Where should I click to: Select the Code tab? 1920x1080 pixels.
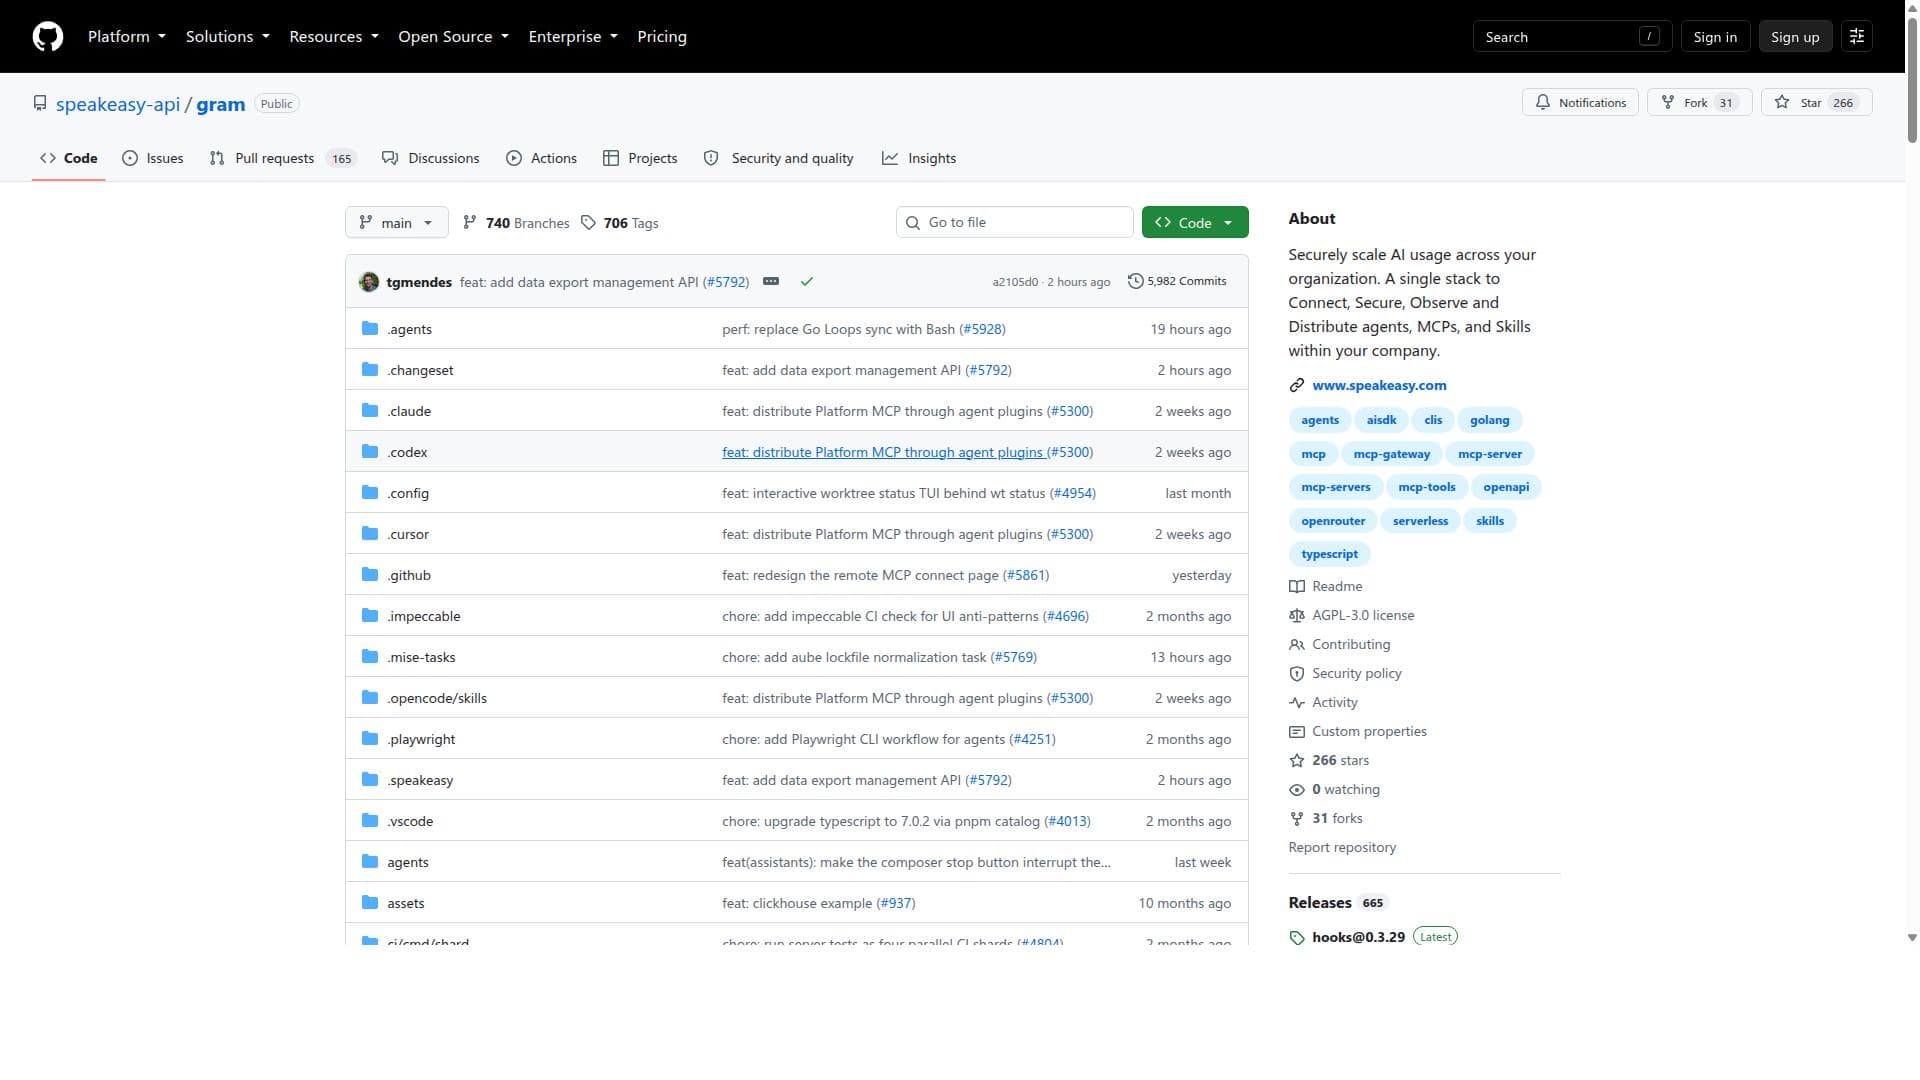click(x=69, y=159)
